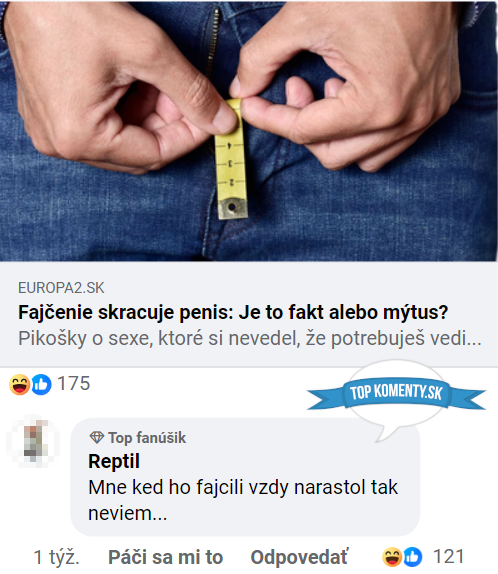Click the Pikošky o sexe description text
Screen dimensions: 498x574
[250, 338]
